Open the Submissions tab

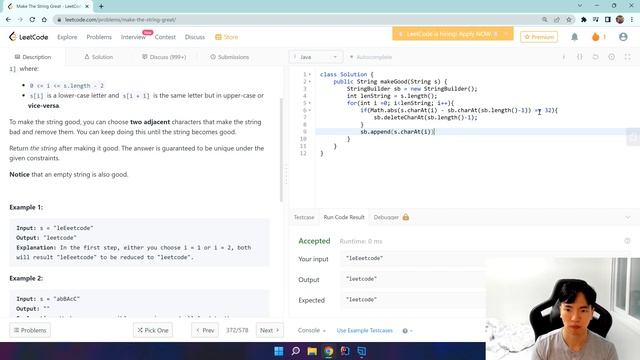coord(229,57)
